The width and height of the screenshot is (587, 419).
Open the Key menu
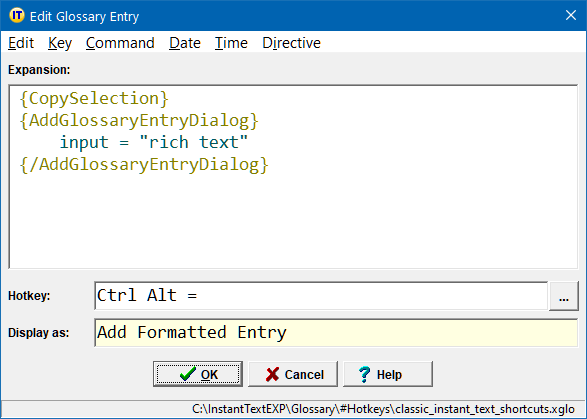(x=60, y=43)
